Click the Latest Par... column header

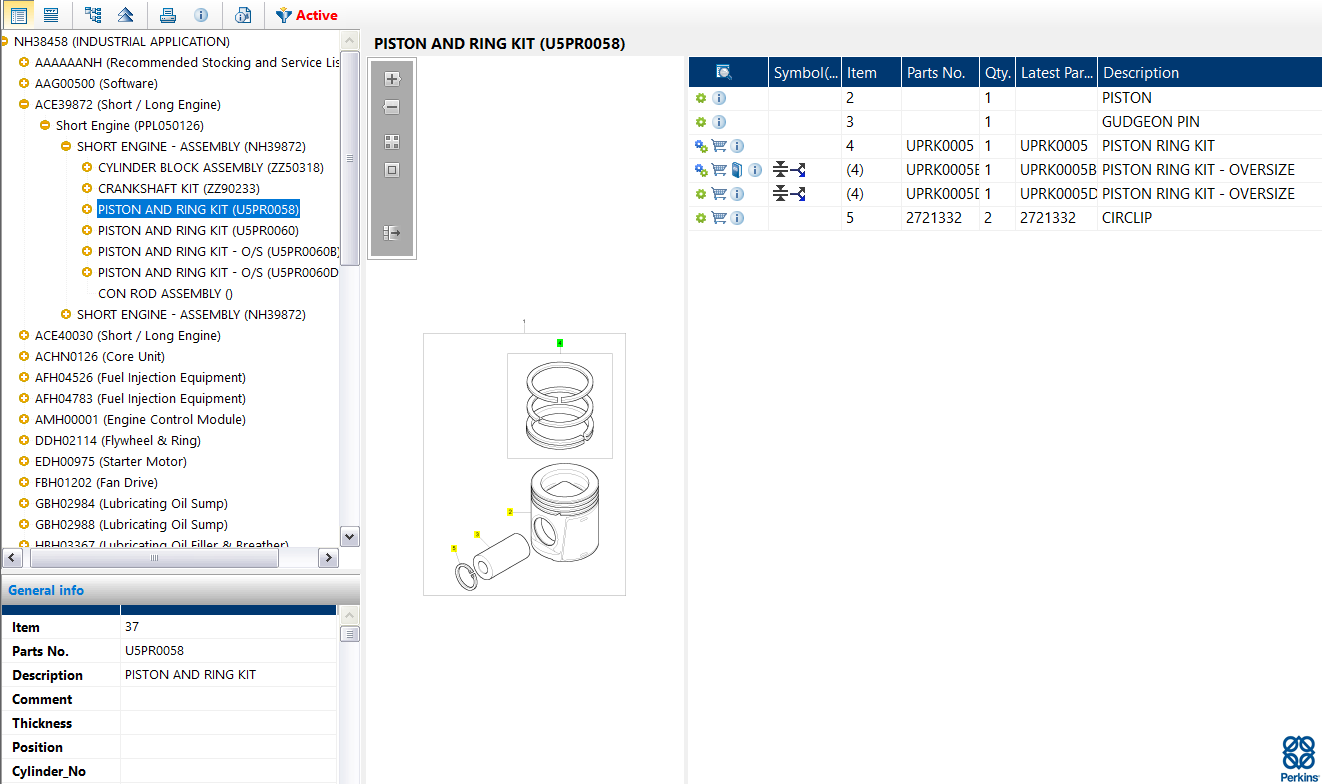pos(1056,72)
